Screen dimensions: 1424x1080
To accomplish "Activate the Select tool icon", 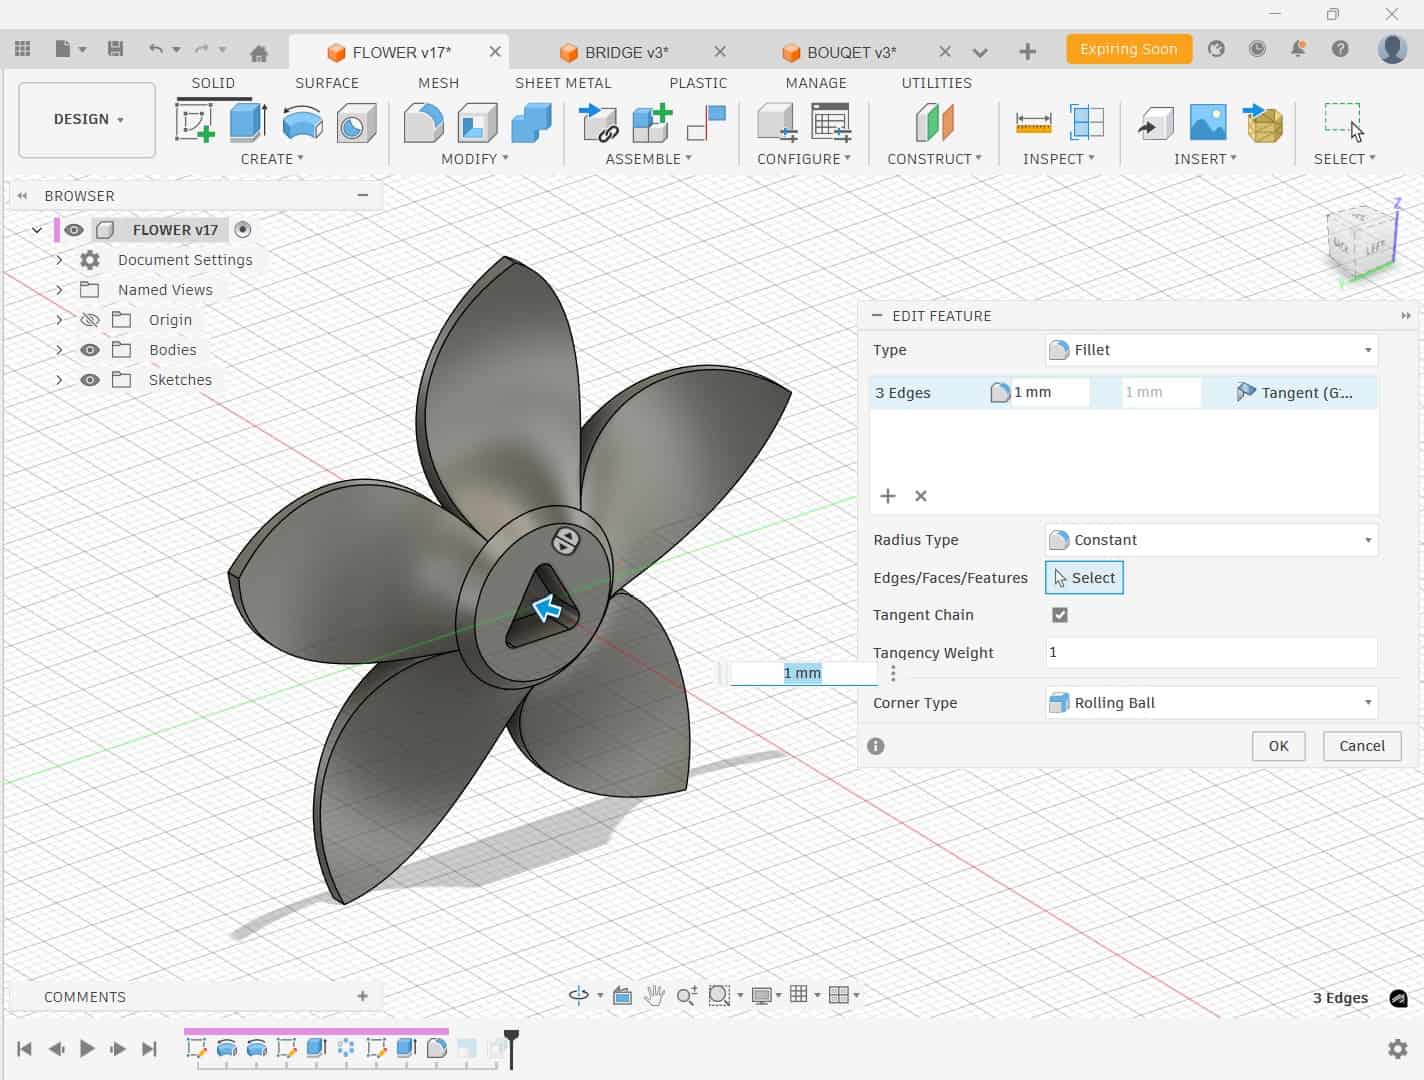I will click(x=1343, y=122).
